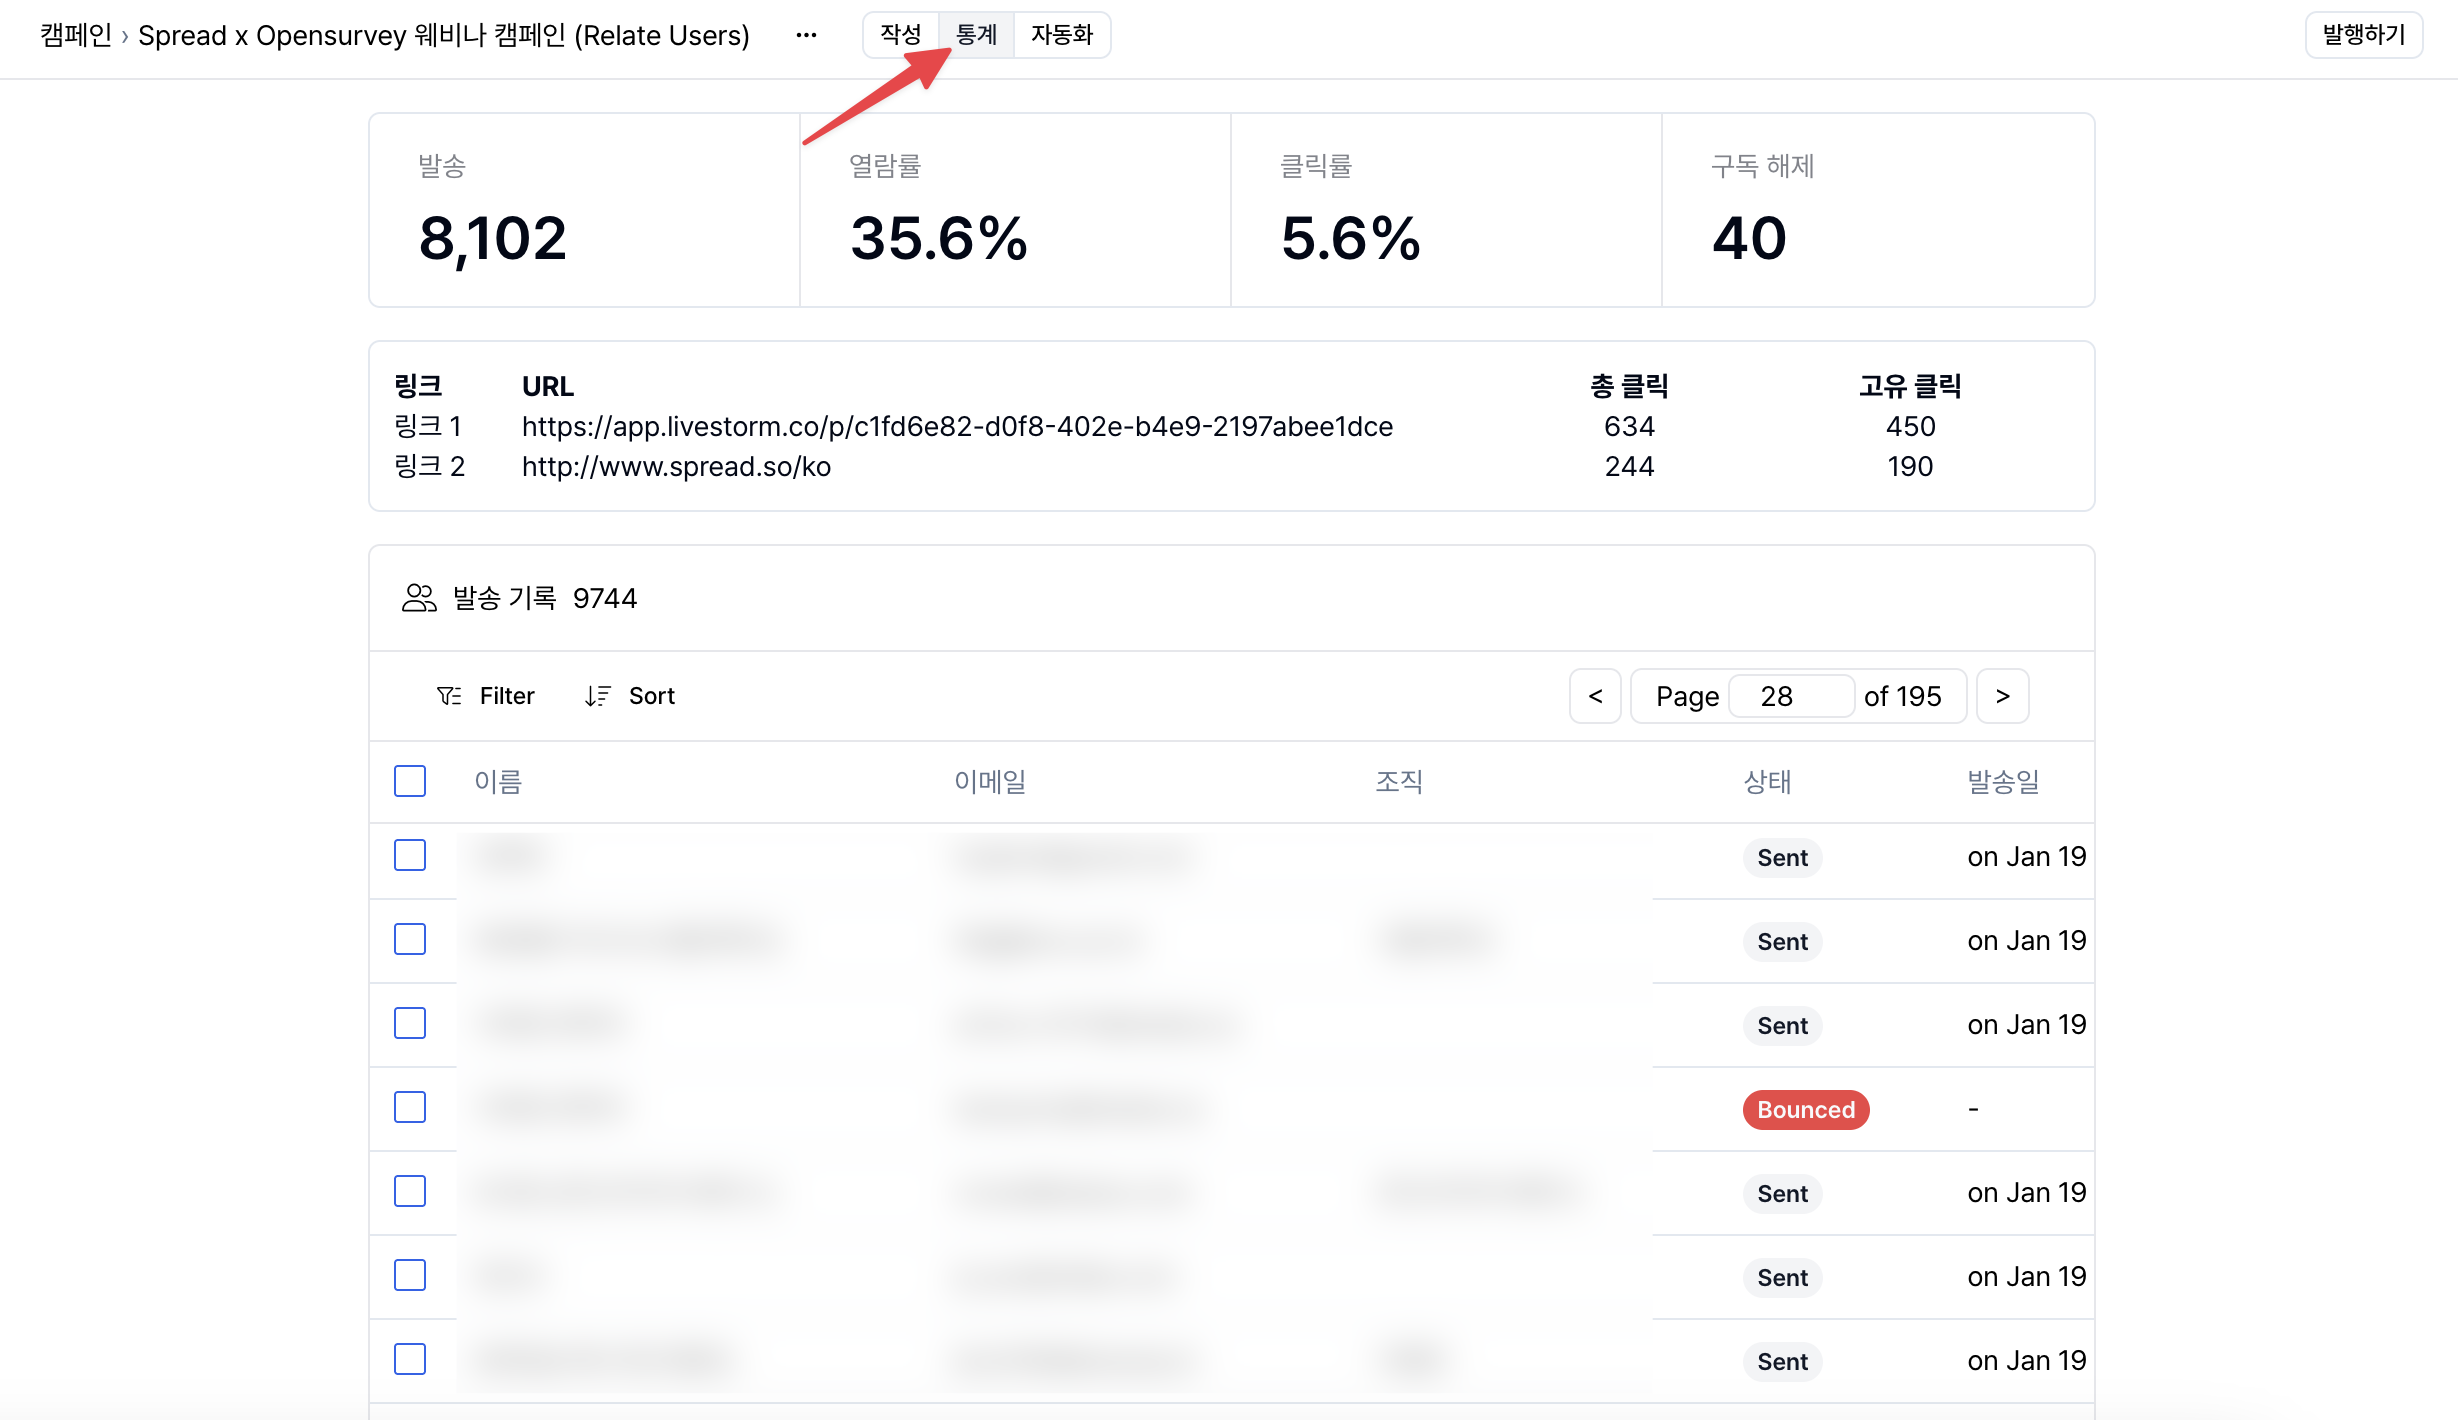The height and width of the screenshot is (1420, 2458).
Task: Go to previous page with left chevron
Action: pyautogui.click(x=1594, y=695)
